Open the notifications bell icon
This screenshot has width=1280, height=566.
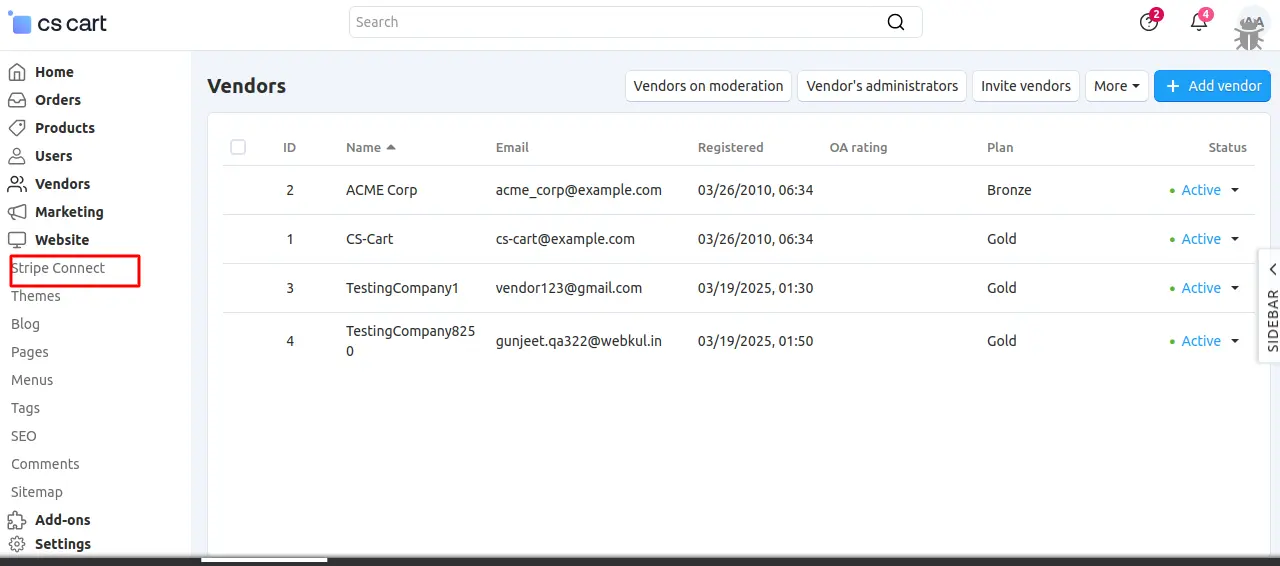1199,22
